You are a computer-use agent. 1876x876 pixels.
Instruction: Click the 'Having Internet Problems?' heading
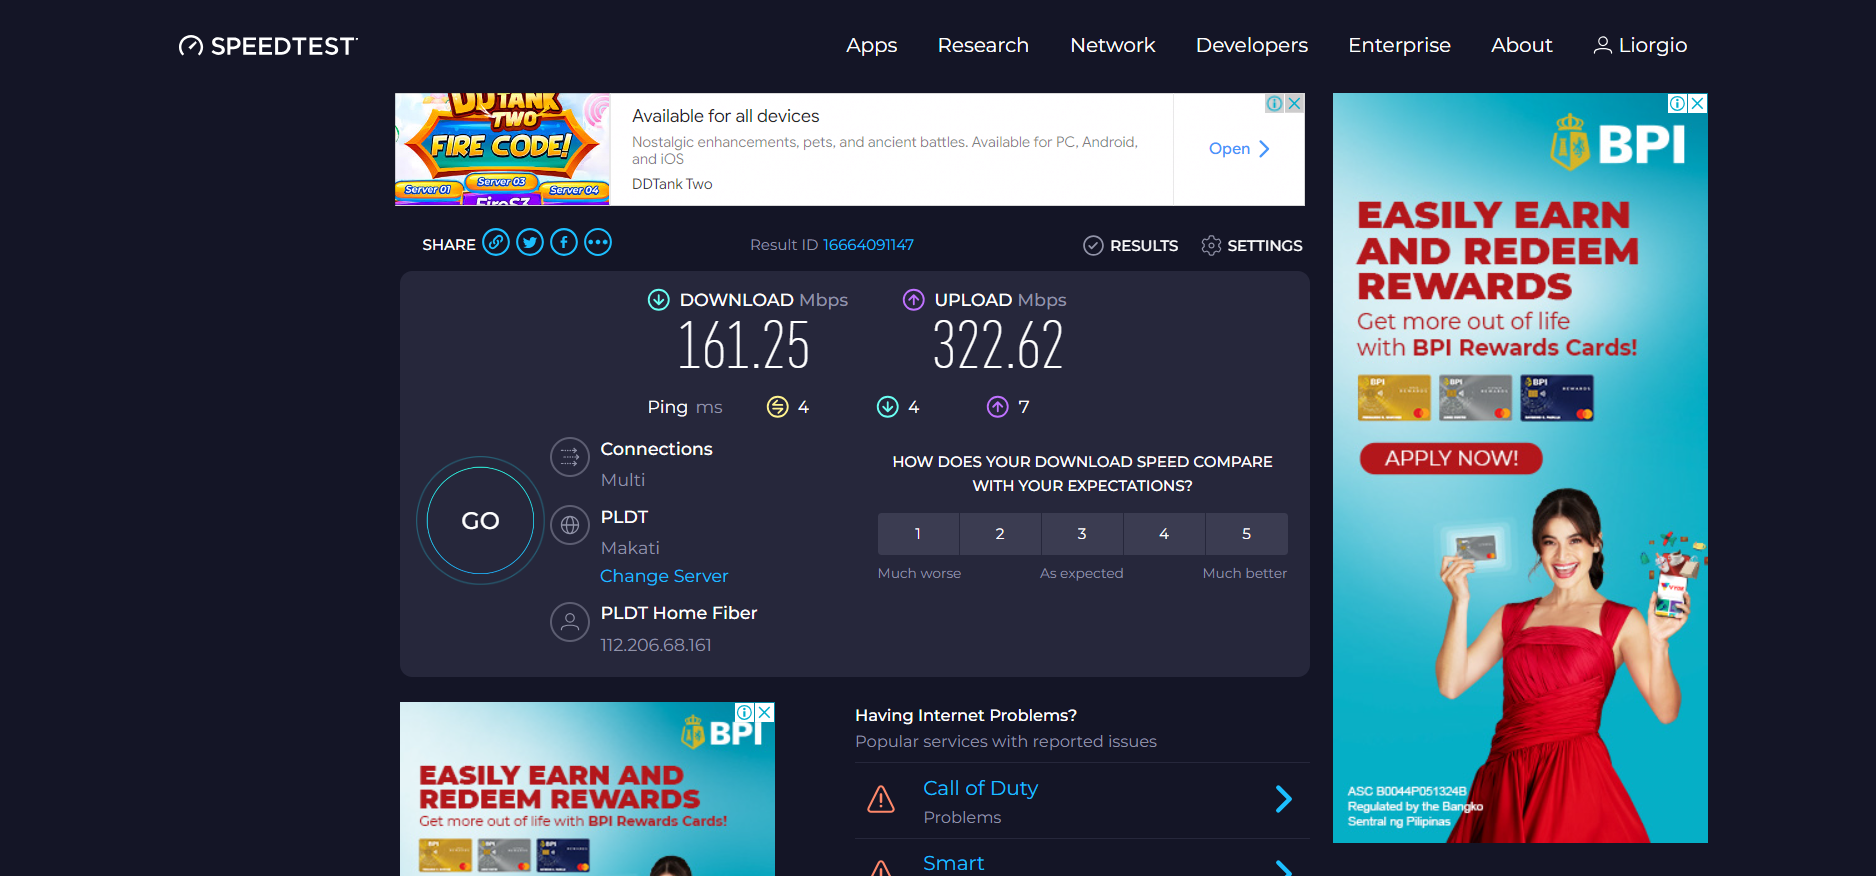click(x=966, y=715)
